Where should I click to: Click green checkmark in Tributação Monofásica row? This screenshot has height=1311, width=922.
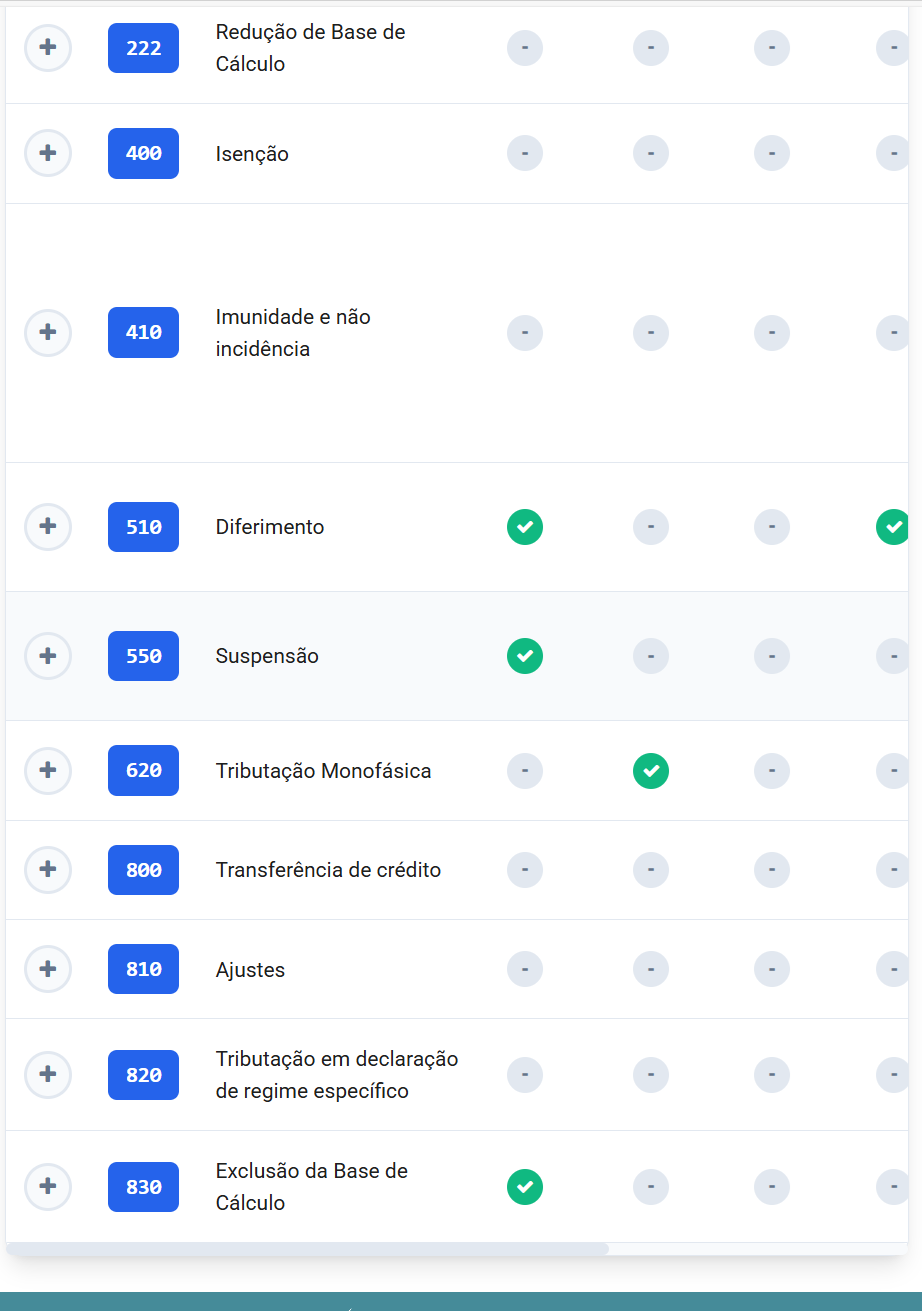coord(651,771)
